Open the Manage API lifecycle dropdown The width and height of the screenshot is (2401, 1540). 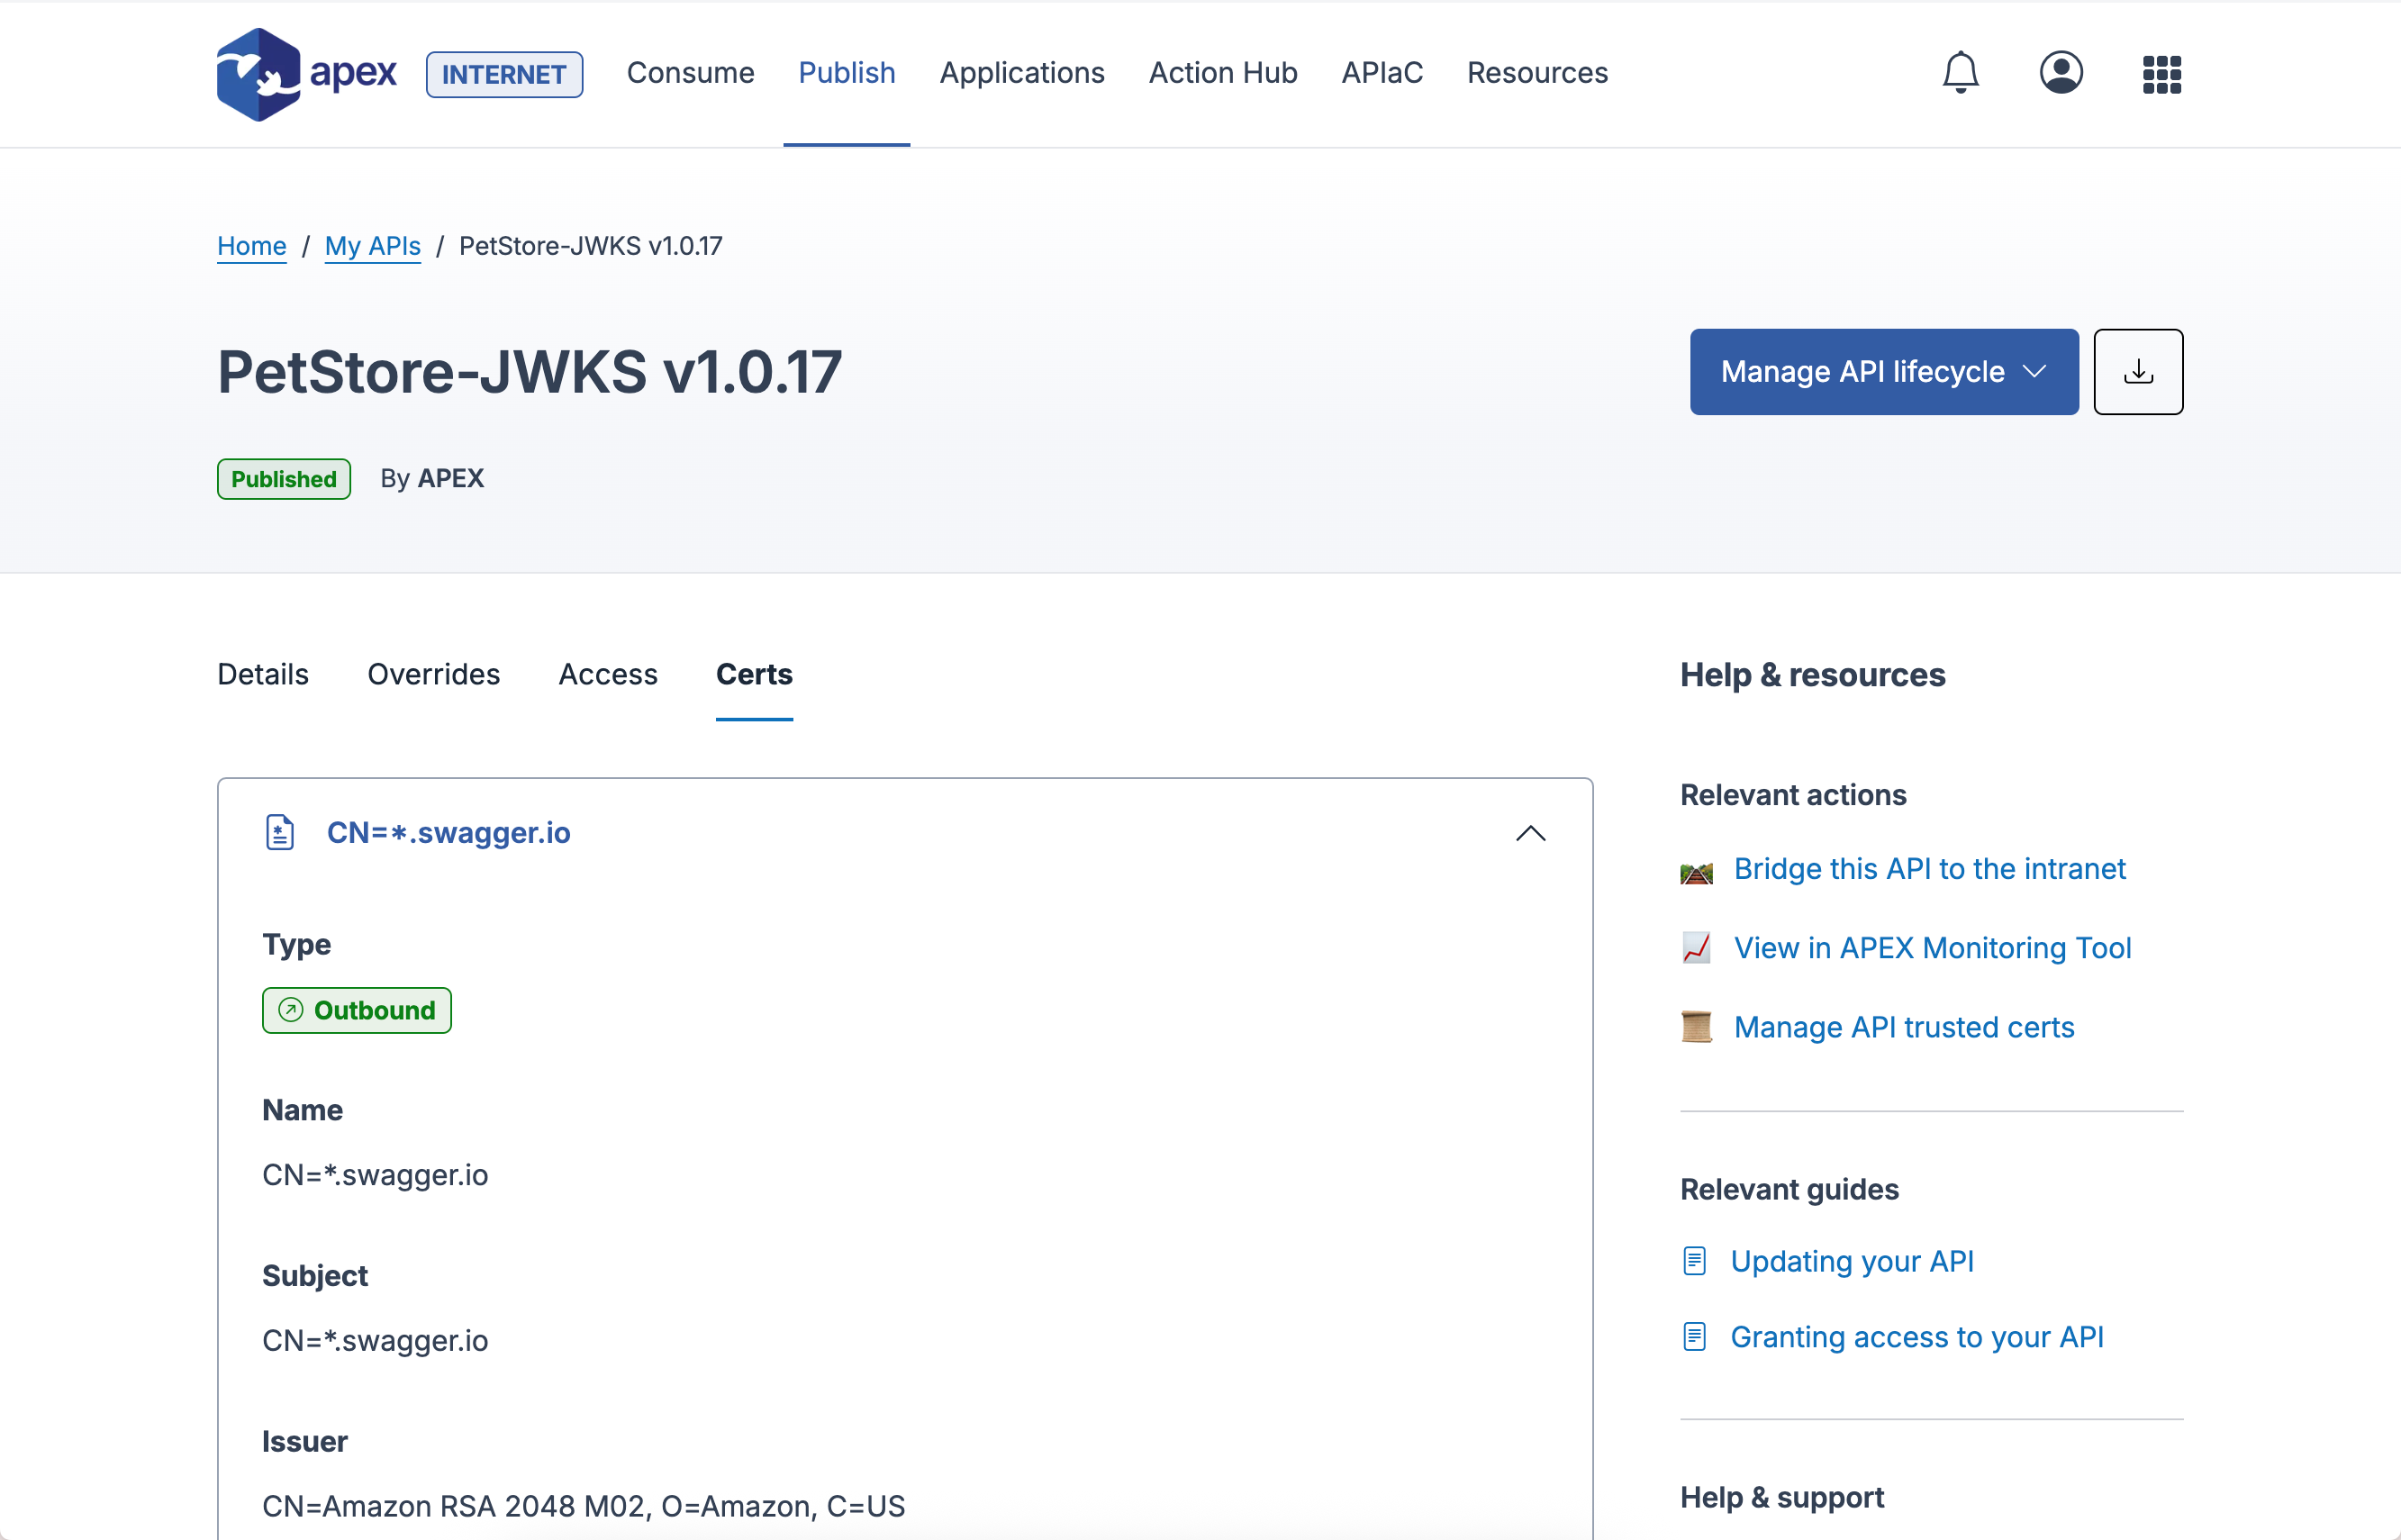[x=1883, y=371]
